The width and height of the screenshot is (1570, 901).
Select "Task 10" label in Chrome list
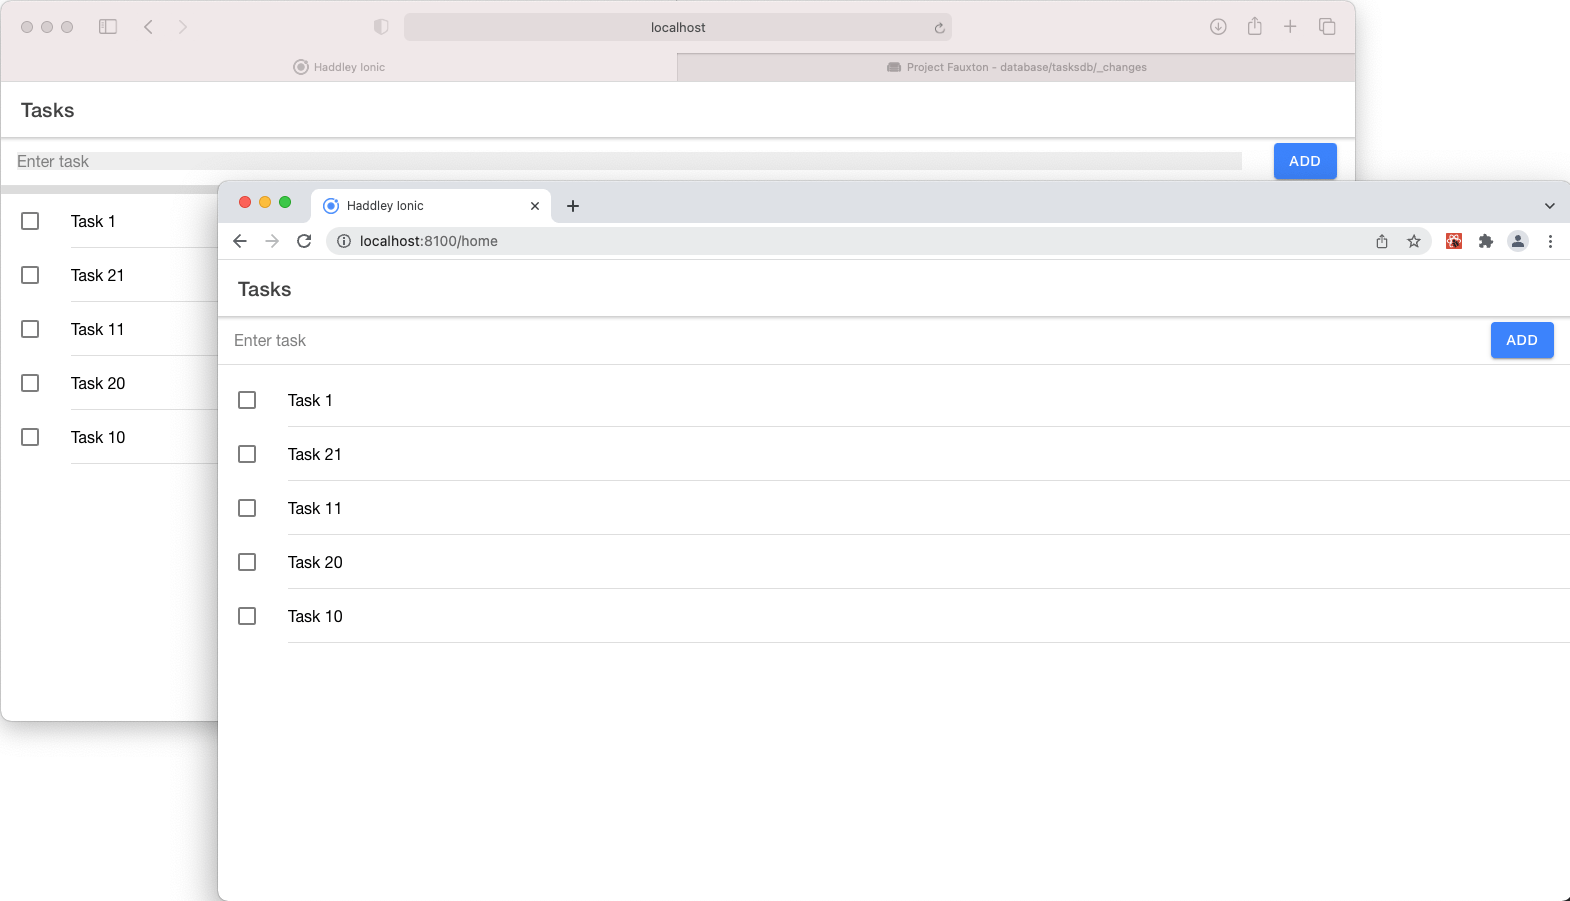pyautogui.click(x=315, y=616)
